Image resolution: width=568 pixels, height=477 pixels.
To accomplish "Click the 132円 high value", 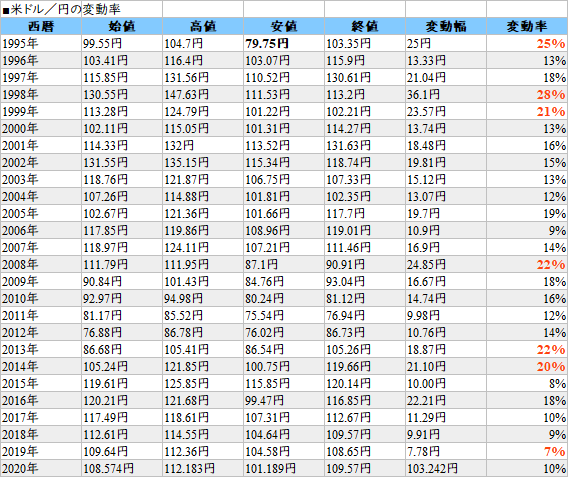I will (x=179, y=146).
